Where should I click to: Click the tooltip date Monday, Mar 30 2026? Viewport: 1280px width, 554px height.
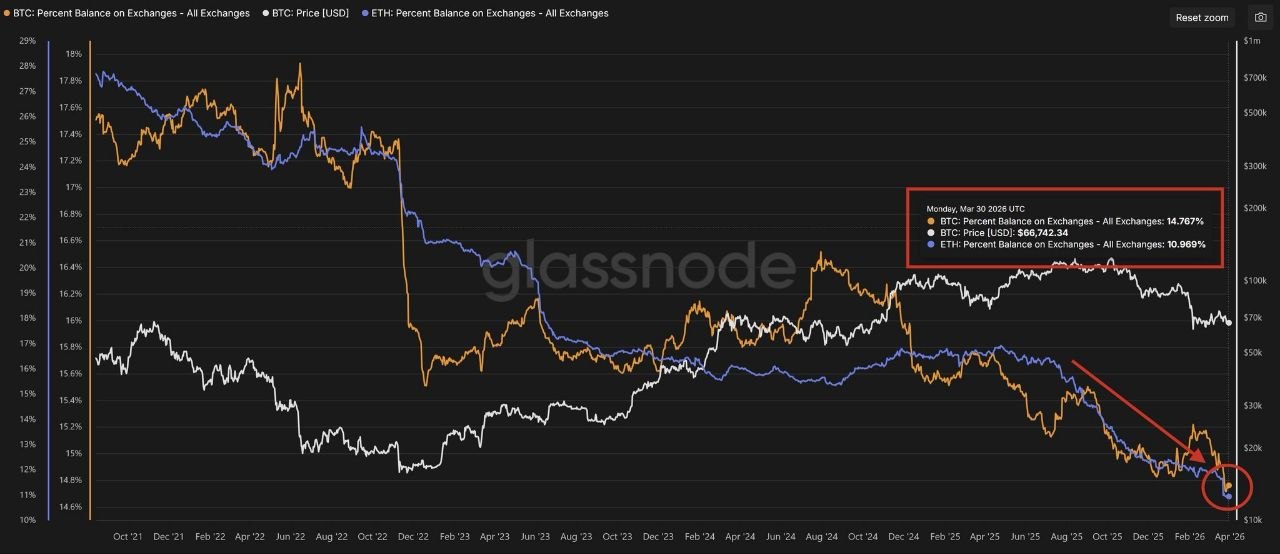pyautogui.click(x=973, y=209)
